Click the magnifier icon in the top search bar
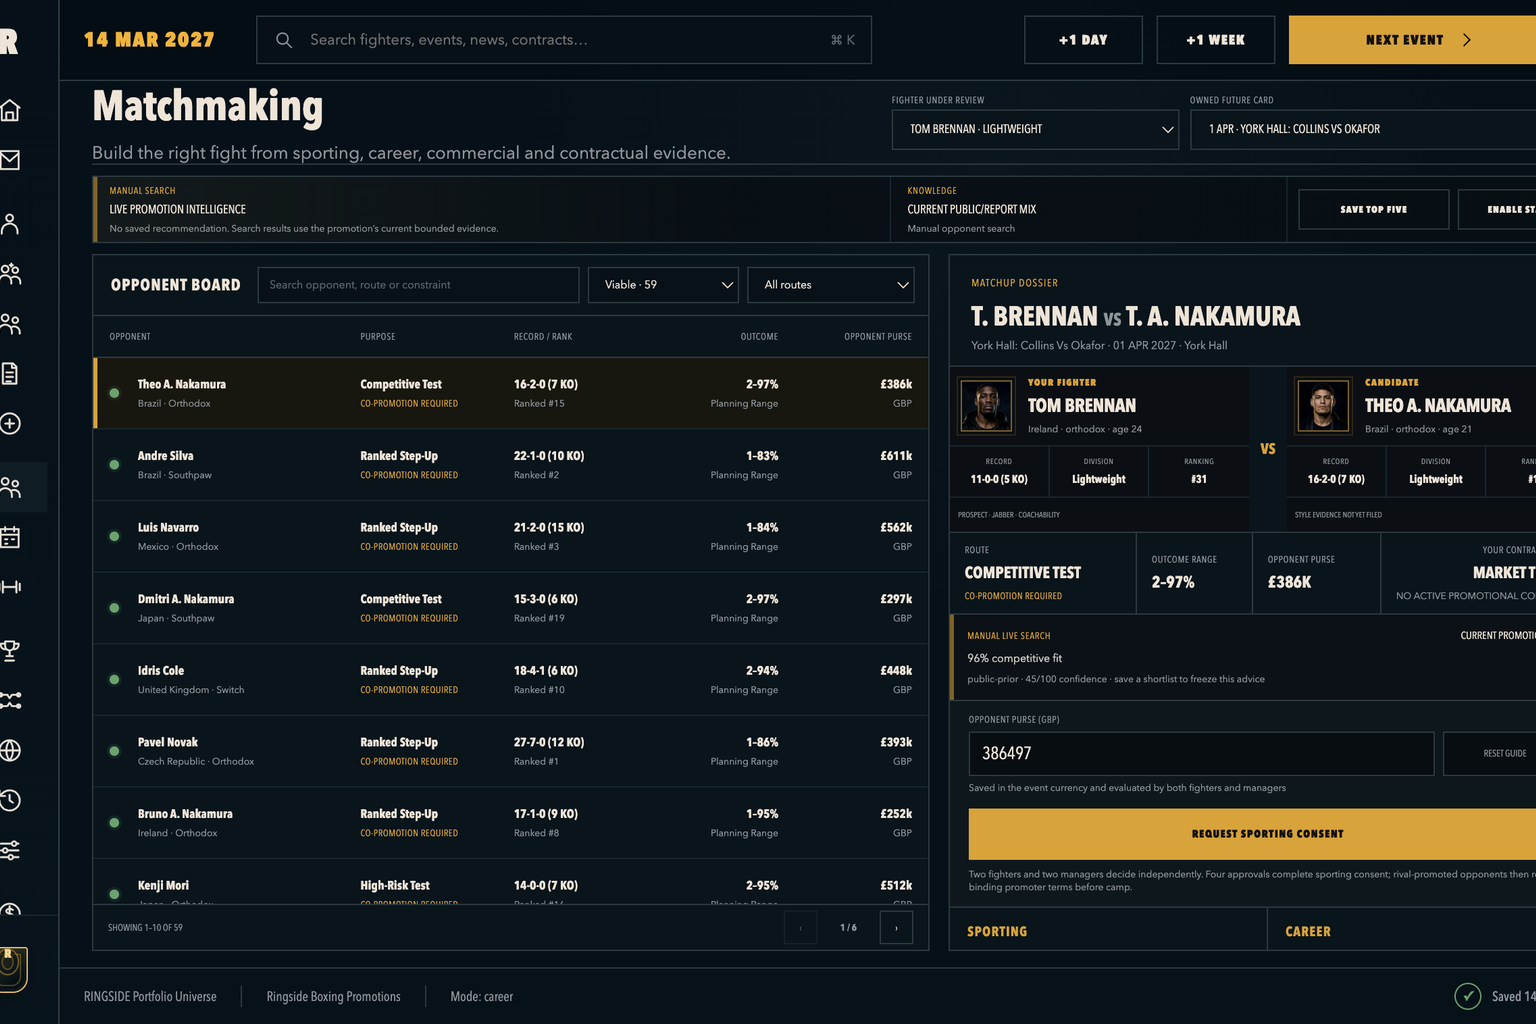The image size is (1536, 1024). (284, 40)
